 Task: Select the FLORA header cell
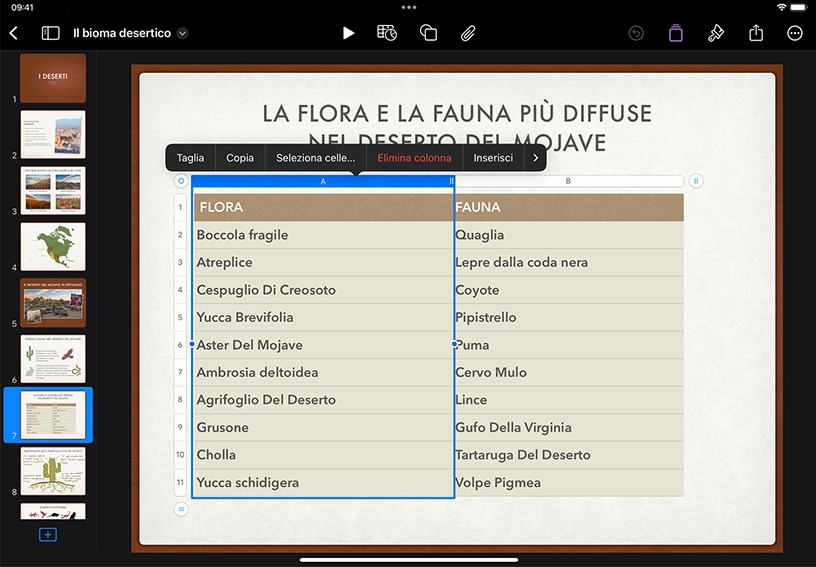323,207
